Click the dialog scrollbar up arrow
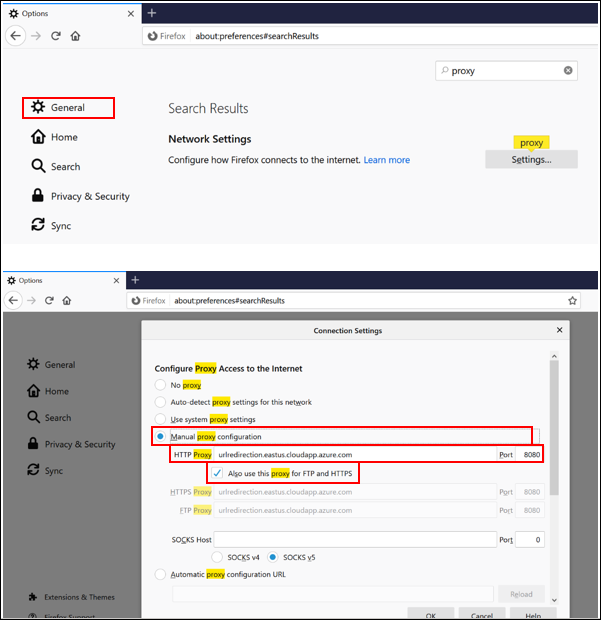 coord(554,356)
